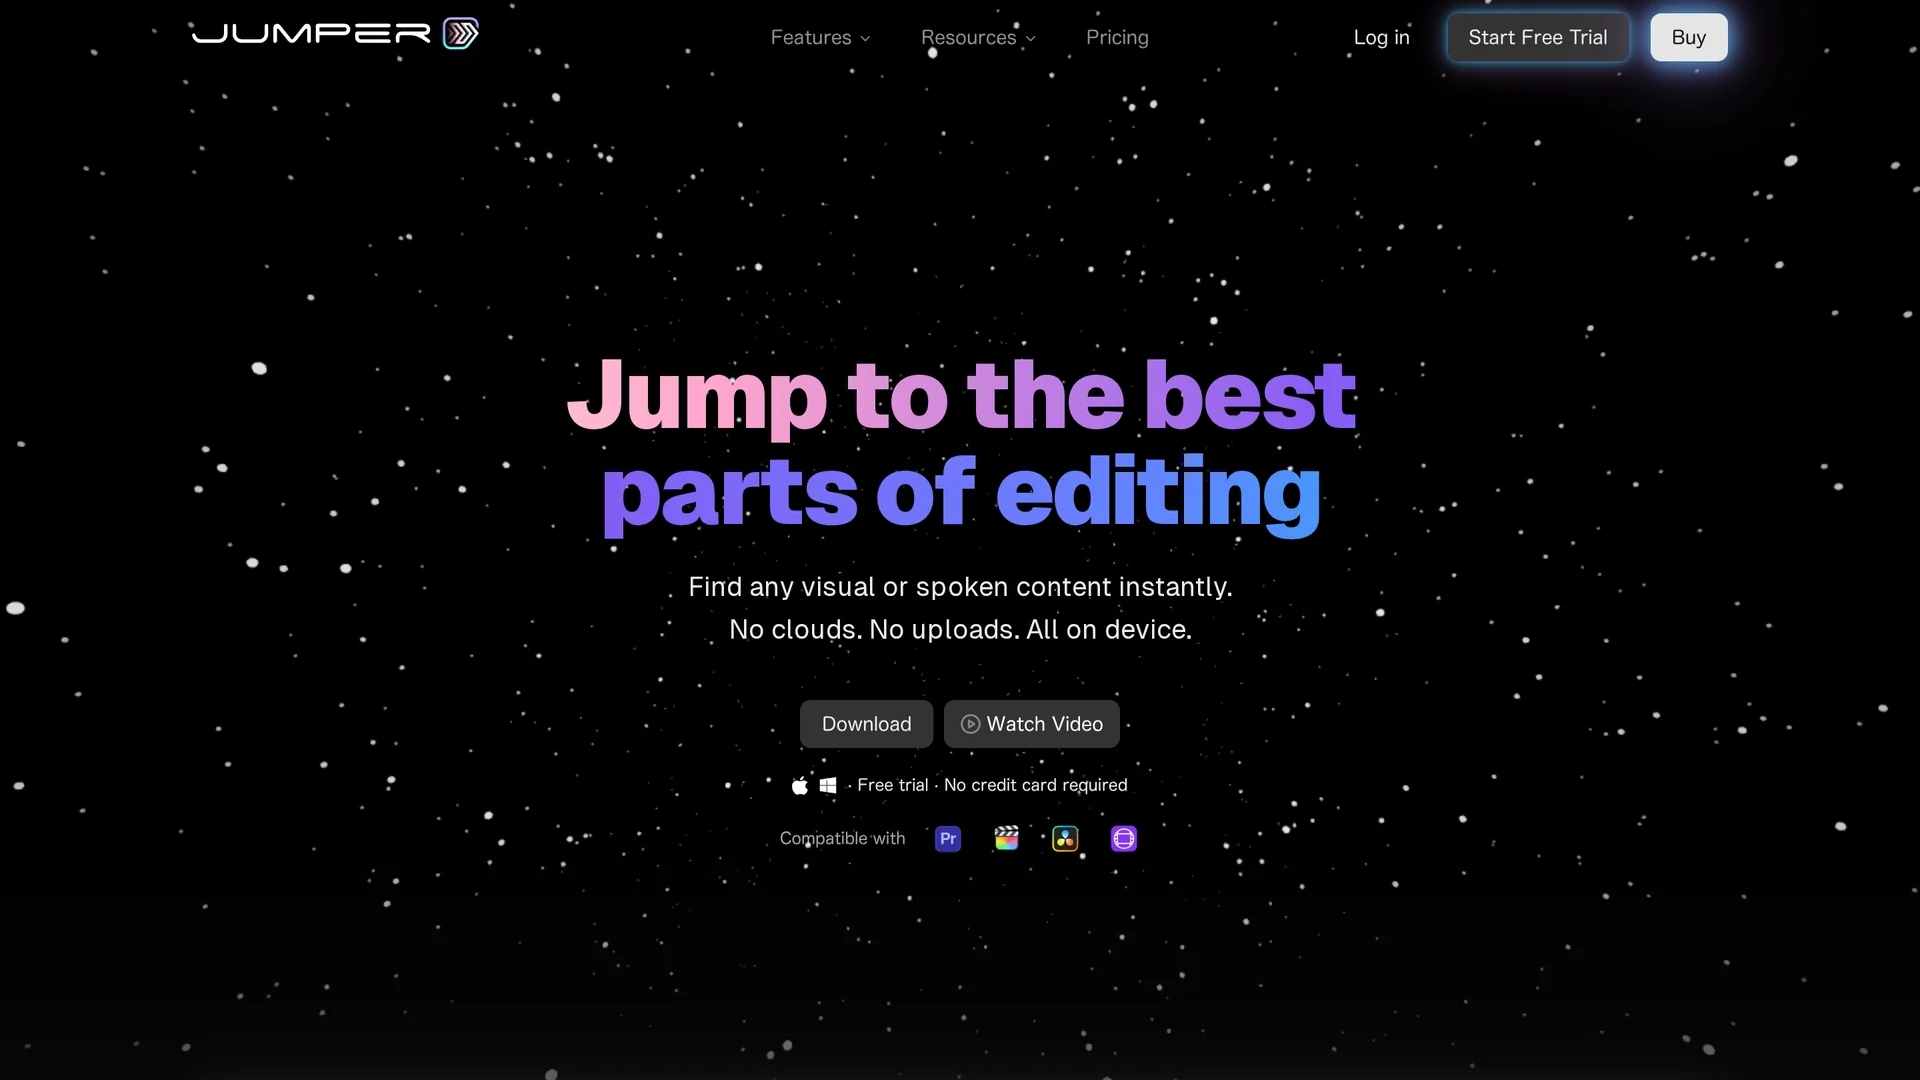Click the Log in link
This screenshot has width=1920, height=1080.
(1381, 37)
